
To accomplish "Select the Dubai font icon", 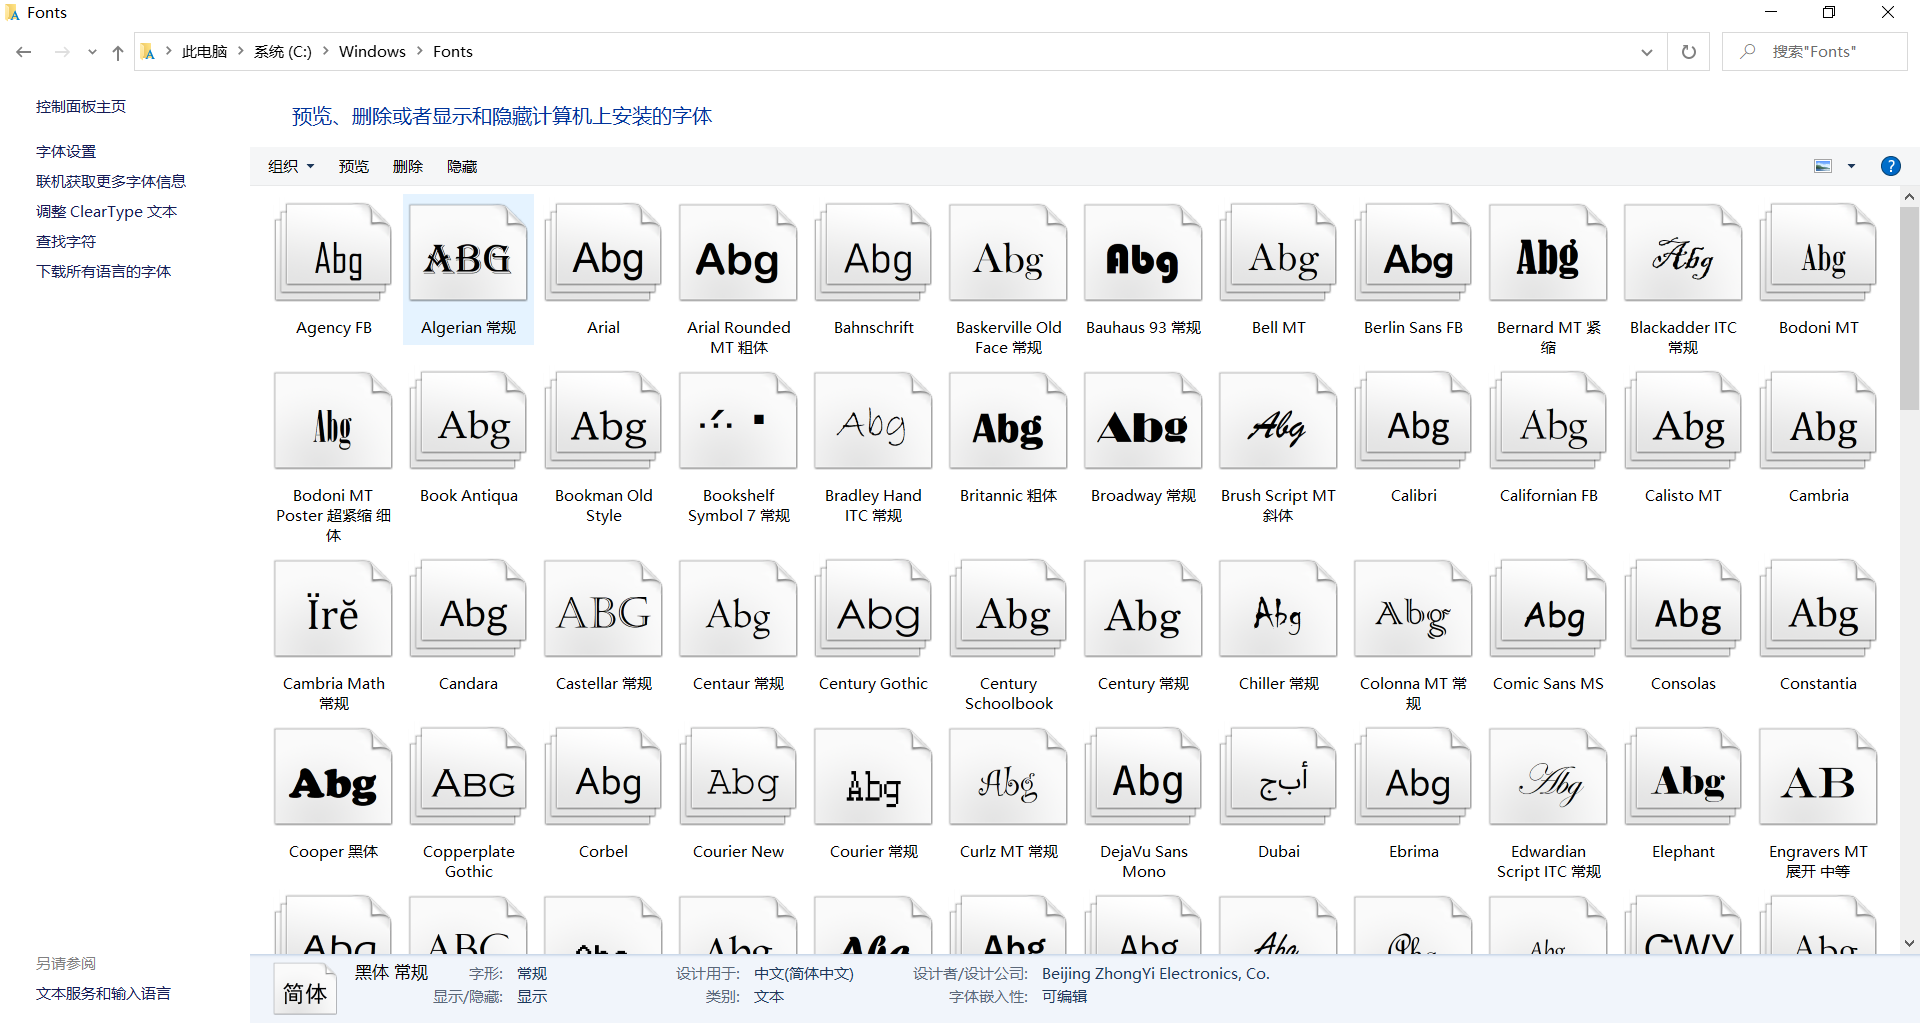I will tap(1278, 777).
